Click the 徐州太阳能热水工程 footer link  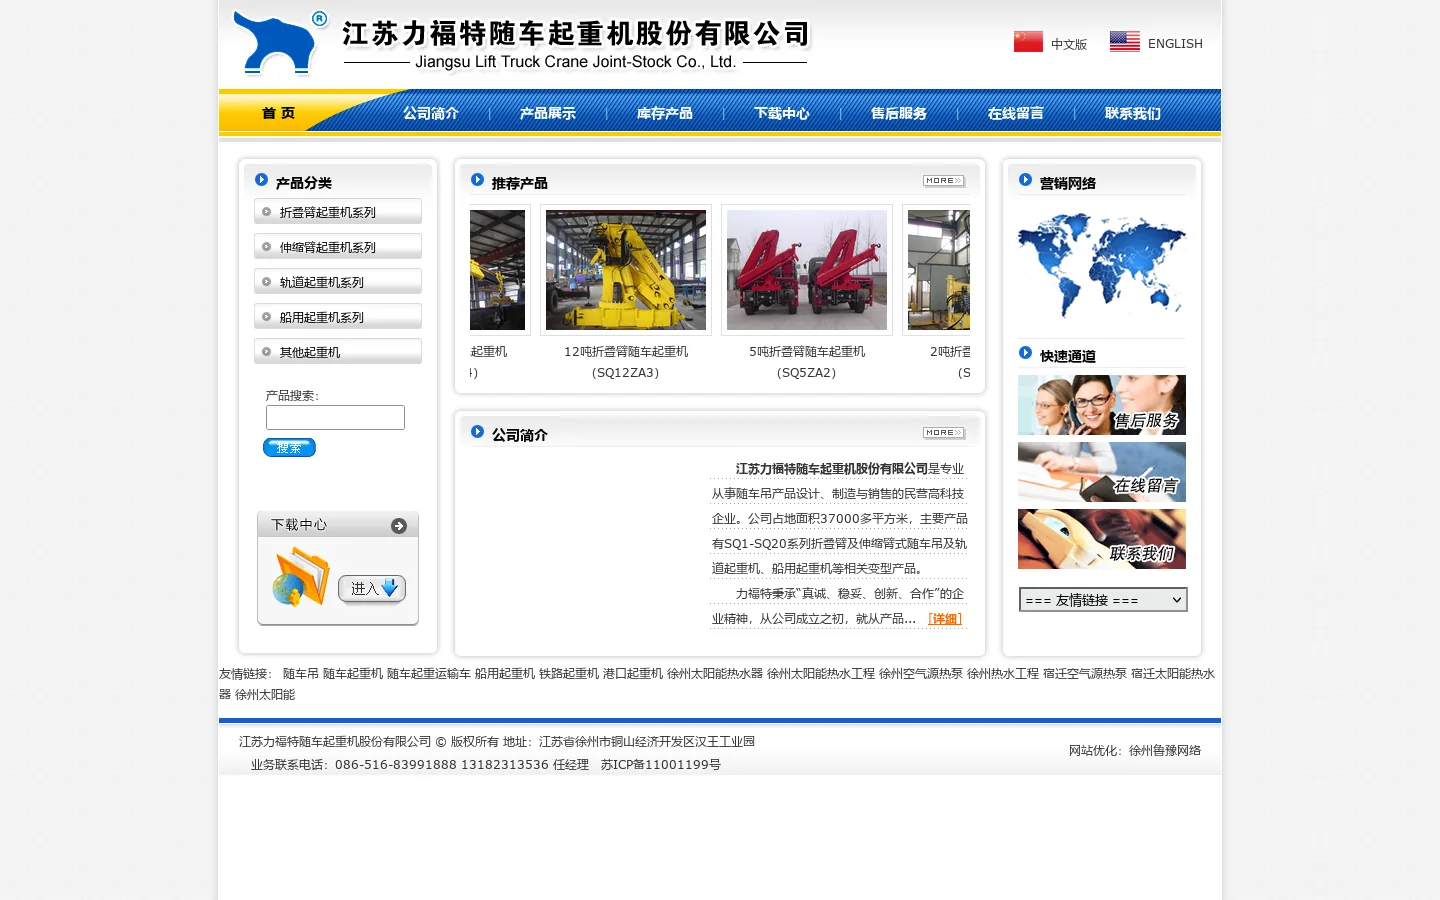click(821, 674)
